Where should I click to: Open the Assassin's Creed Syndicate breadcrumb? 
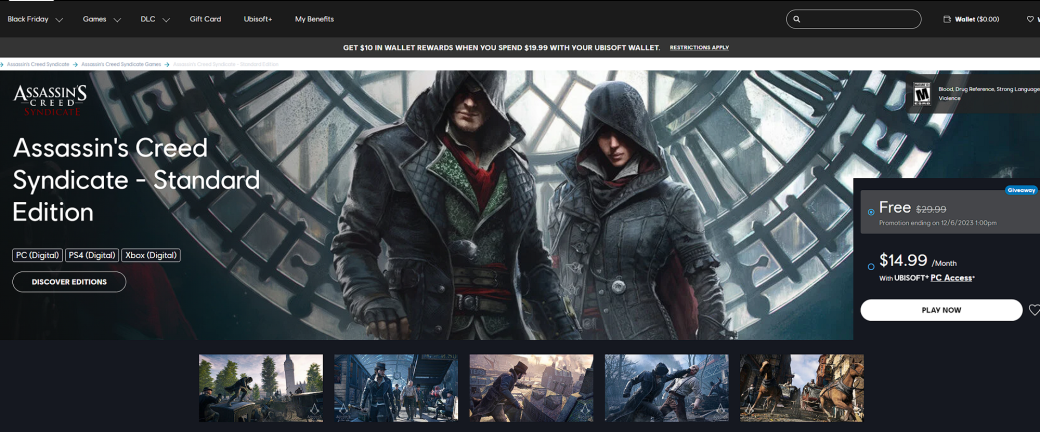[36, 64]
